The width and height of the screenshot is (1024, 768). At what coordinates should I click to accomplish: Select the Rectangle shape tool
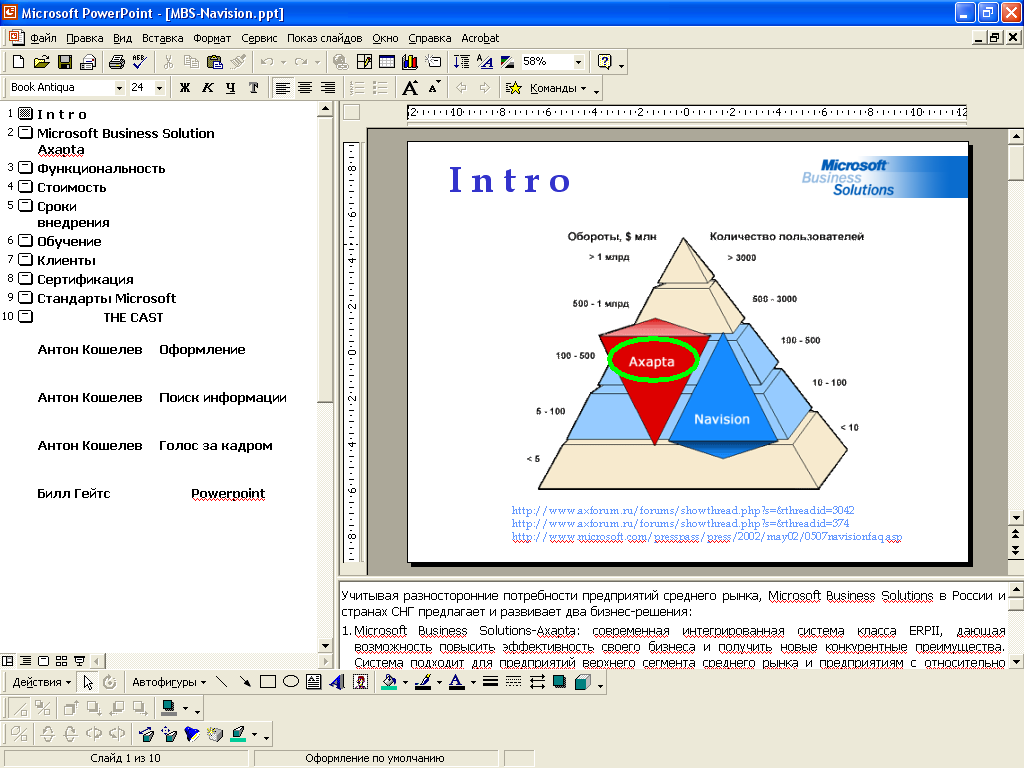click(268, 682)
